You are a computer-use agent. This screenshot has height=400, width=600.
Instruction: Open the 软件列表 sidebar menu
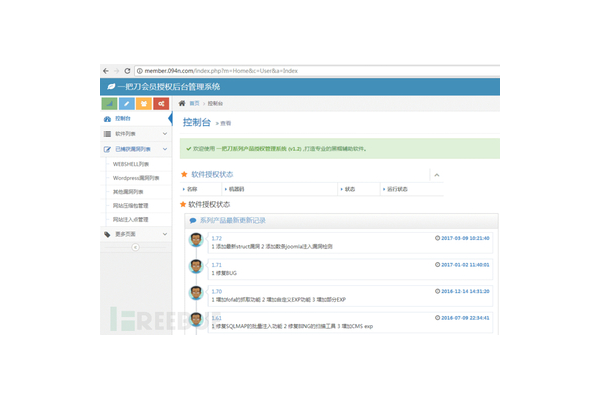[136, 134]
